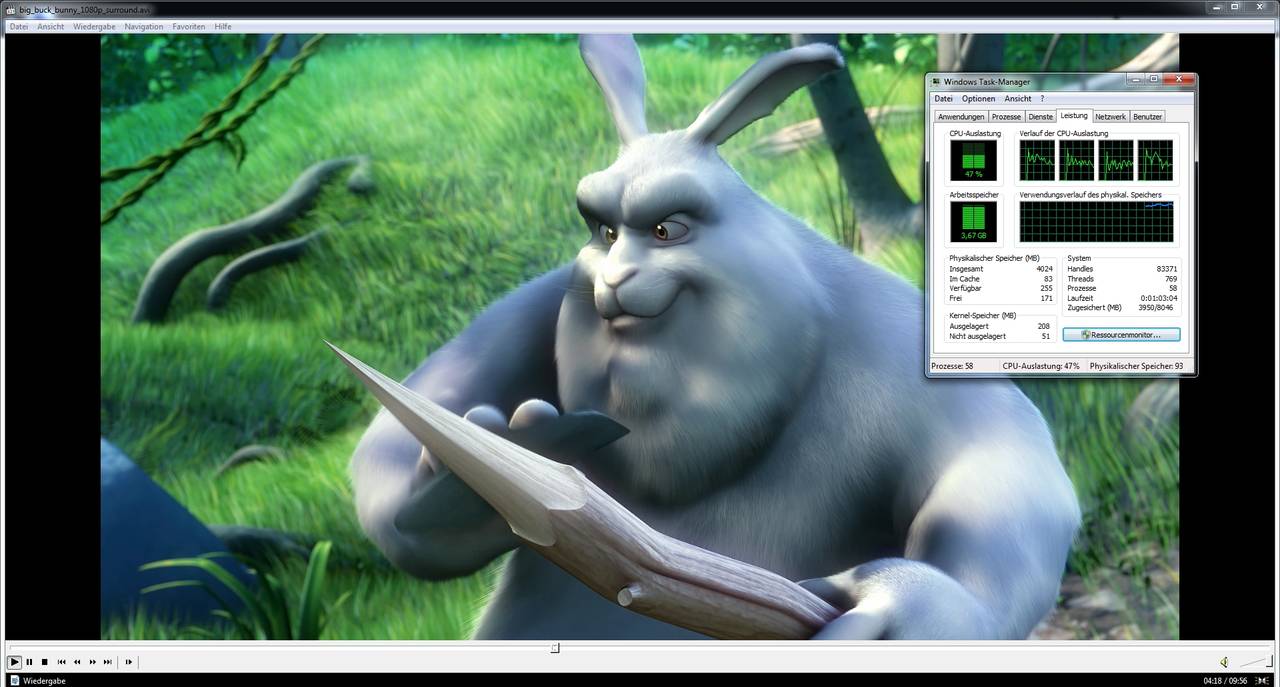The height and width of the screenshot is (687, 1280).
Task: Click the Play button in player controls
Action: point(14,662)
